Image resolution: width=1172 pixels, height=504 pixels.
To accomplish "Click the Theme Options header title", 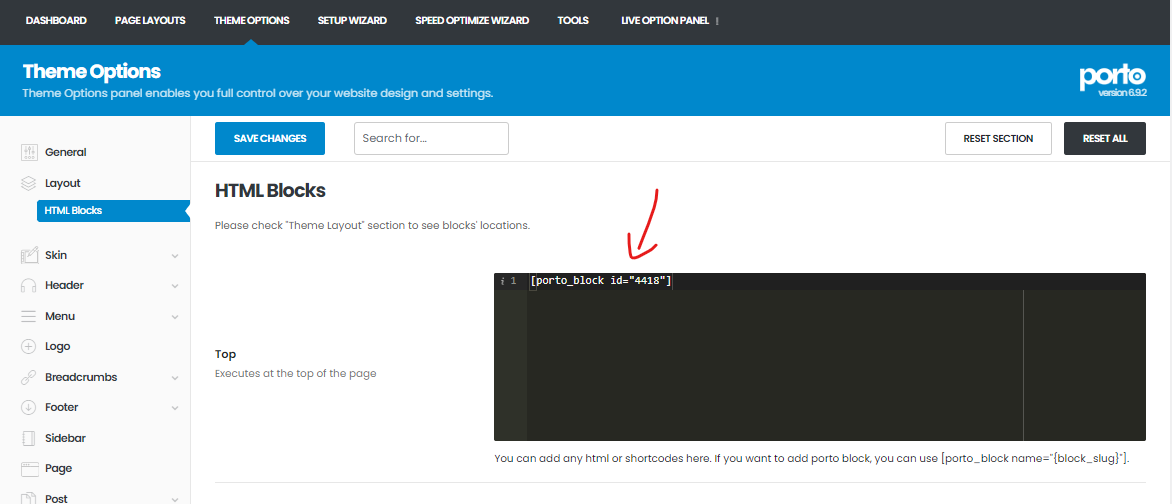I will click(92, 72).
